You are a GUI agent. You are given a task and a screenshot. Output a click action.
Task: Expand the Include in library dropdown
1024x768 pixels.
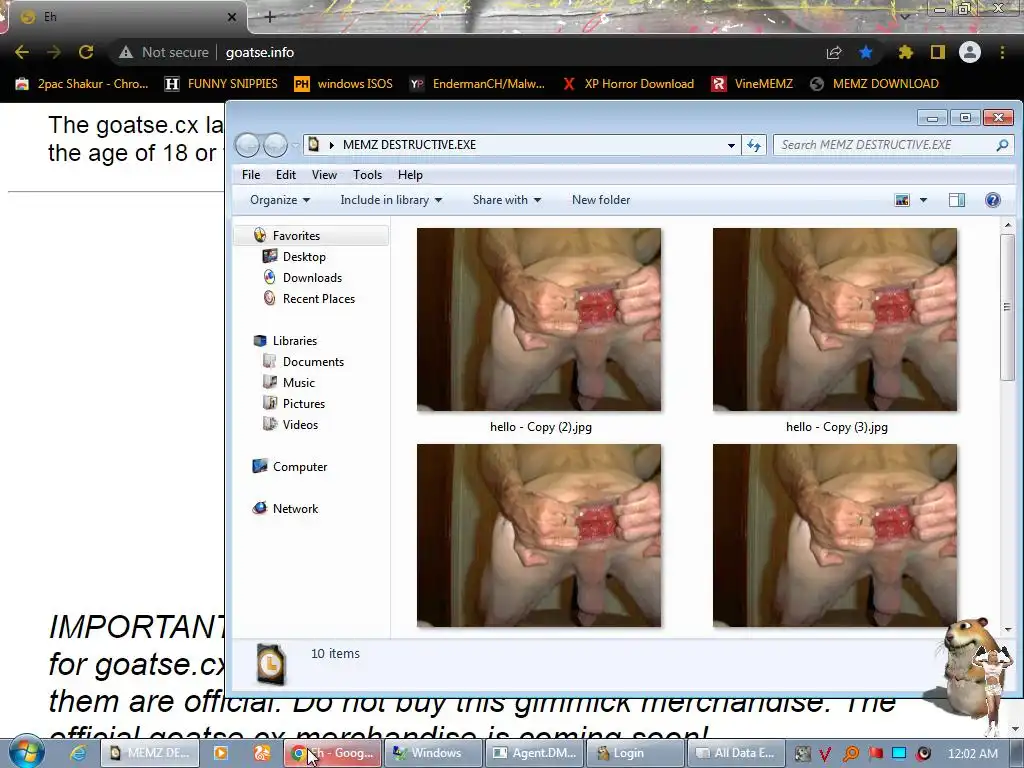click(391, 200)
